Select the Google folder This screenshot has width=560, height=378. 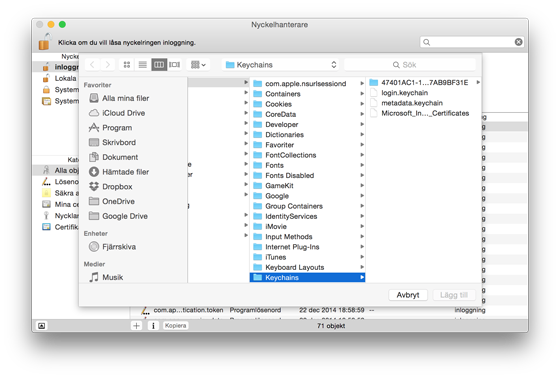[308, 196]
